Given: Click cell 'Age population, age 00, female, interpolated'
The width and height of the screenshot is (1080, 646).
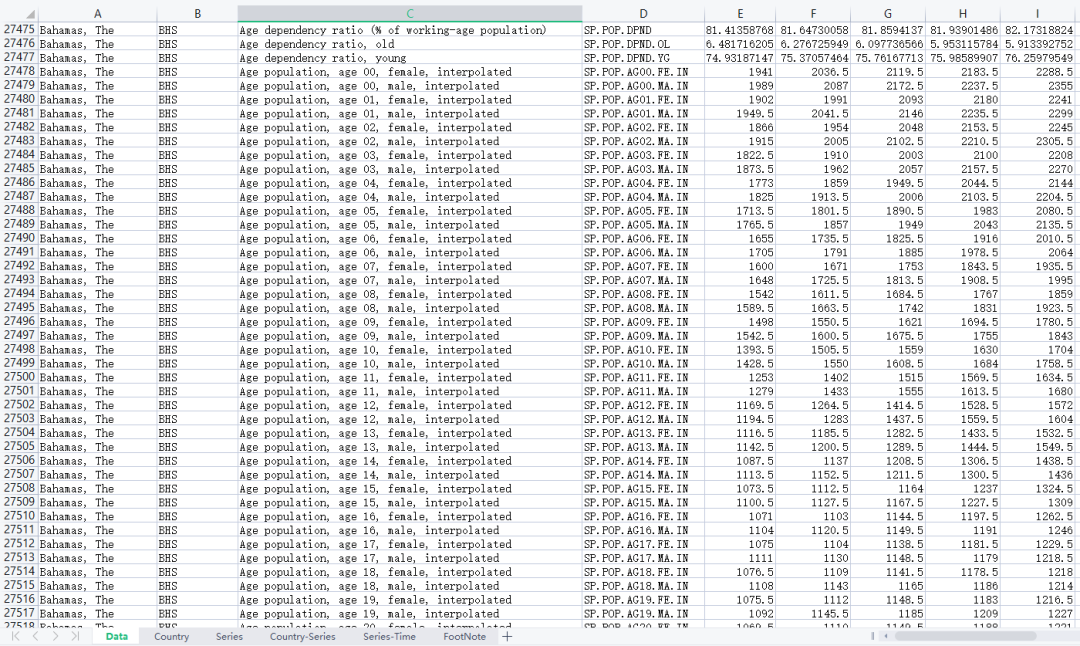Looking at the screenshot, I should tap(410, 72).
